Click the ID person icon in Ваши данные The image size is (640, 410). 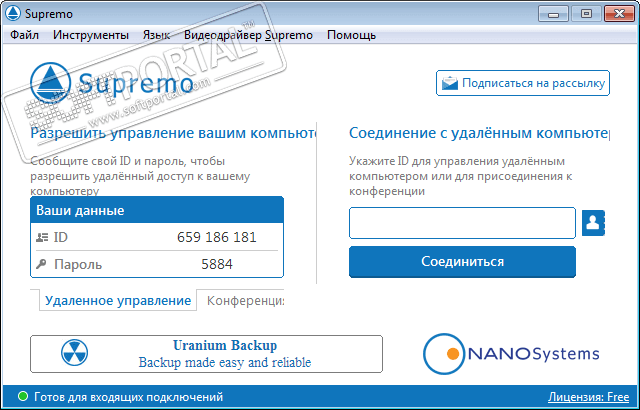(x=42, y=237)
